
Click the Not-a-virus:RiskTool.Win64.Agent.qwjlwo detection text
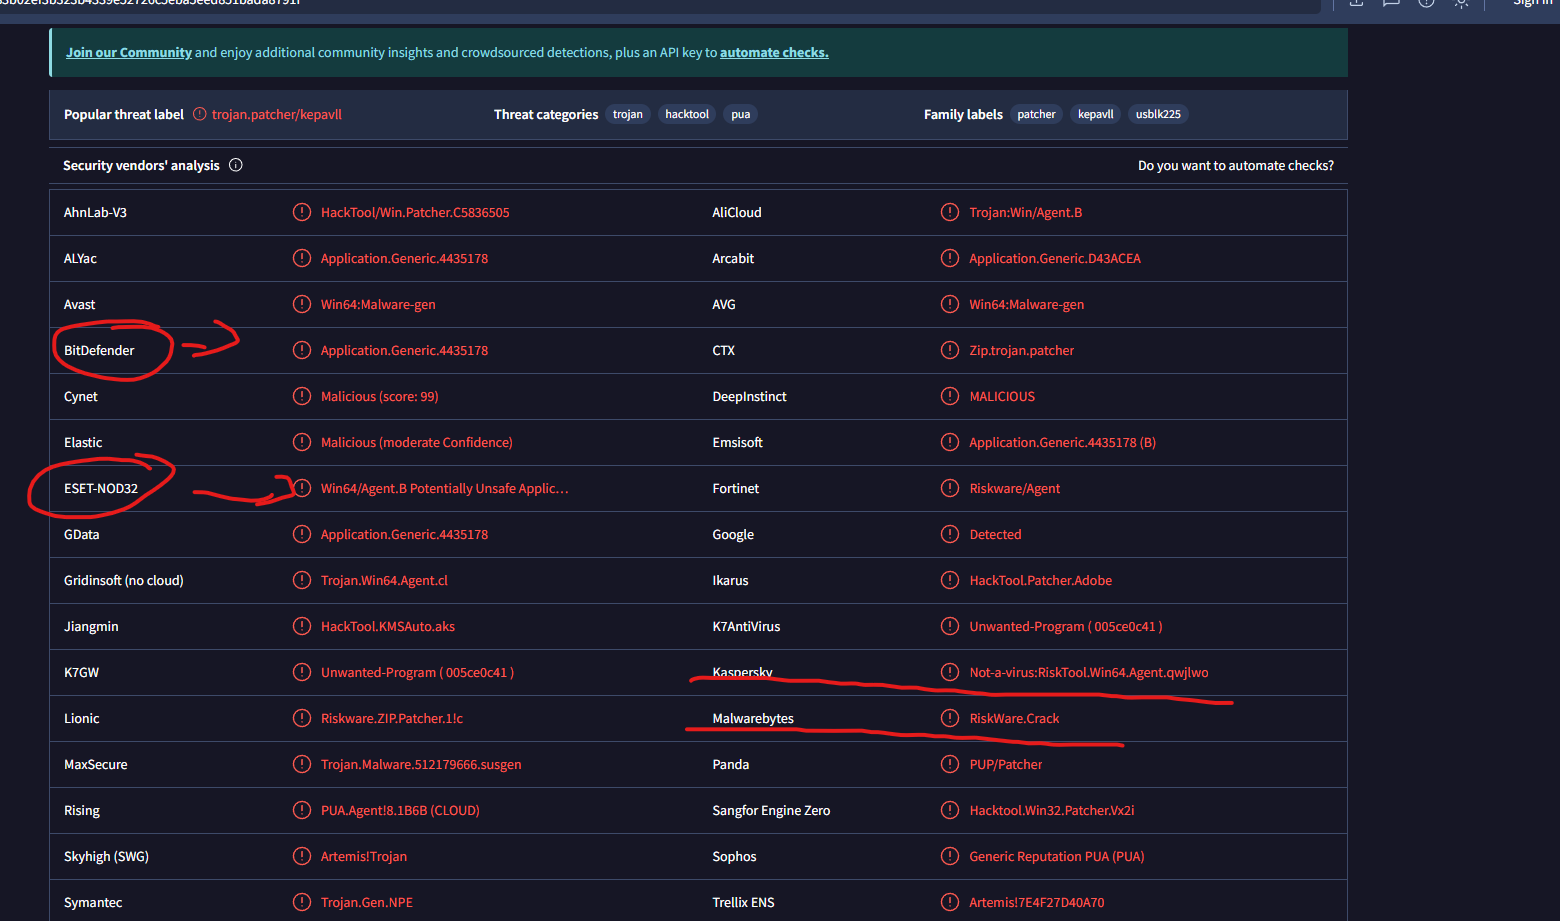[x=1089, y=672]
